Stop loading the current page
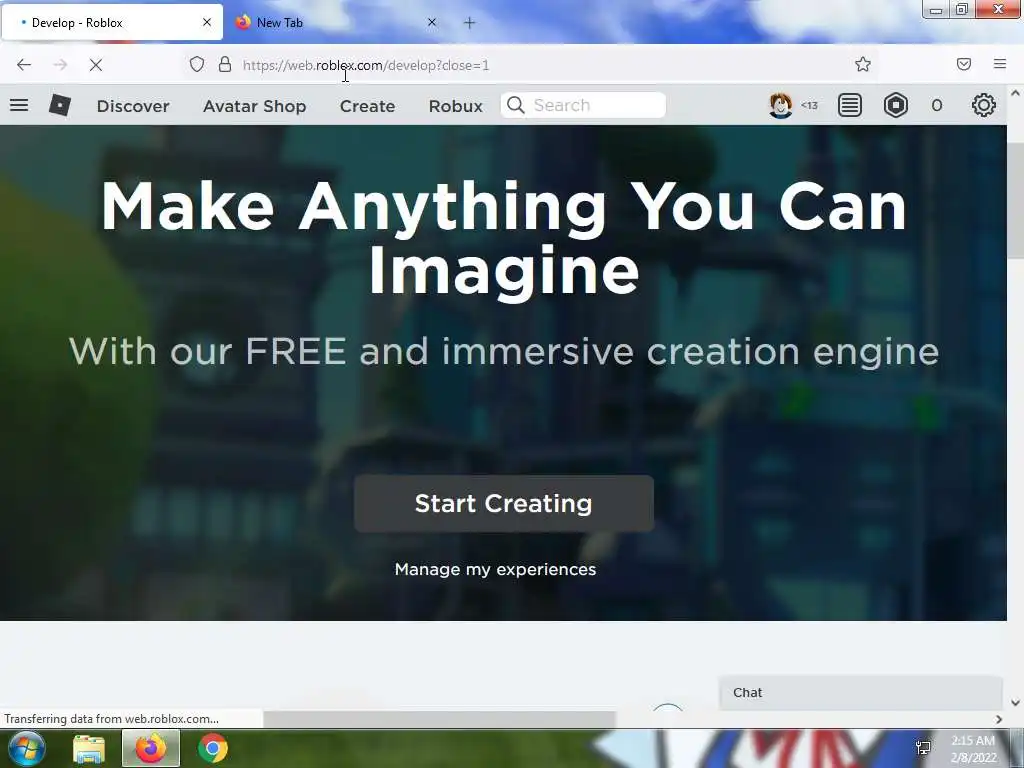1024x768 pixels. [x=95, y=65]
